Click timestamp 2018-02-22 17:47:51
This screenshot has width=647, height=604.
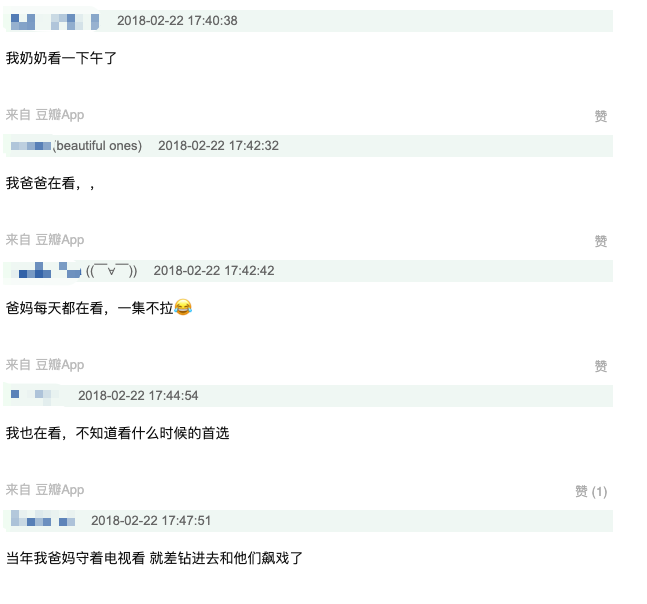coord(151,521)
